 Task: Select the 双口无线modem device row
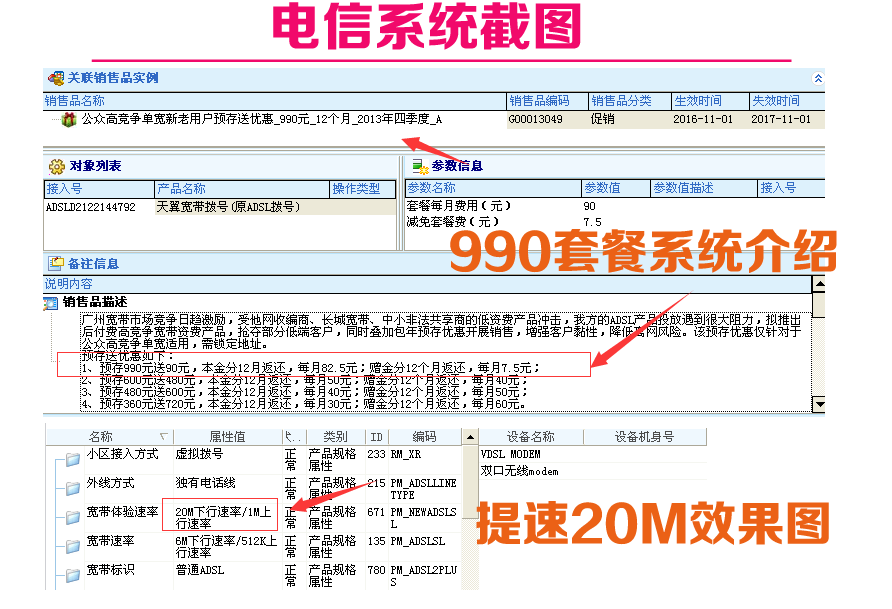coord(593,471)
